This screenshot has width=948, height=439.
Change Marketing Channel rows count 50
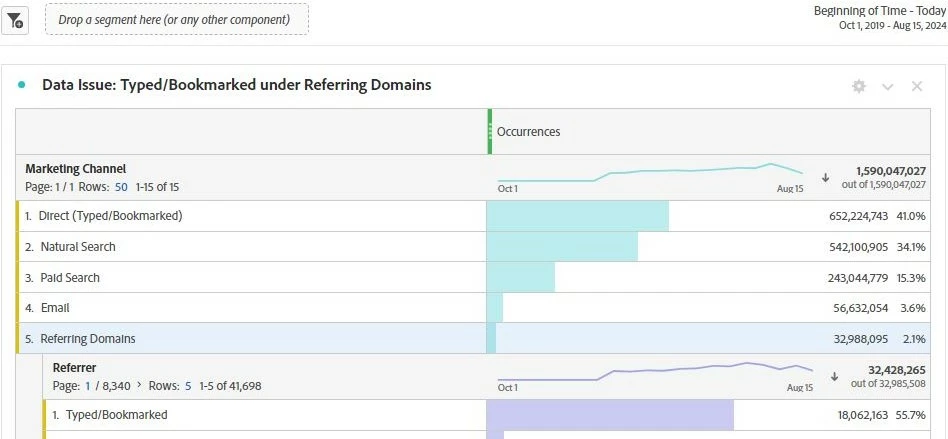pos(121,187)
